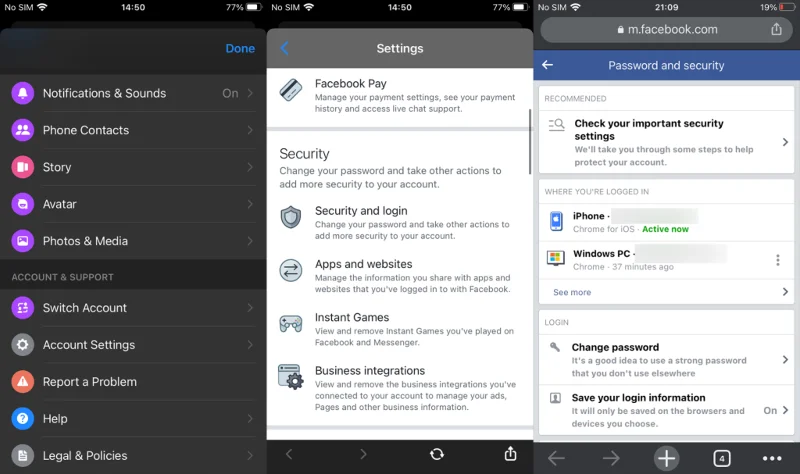The width and height of the screenshot is (800, 474).
Task: Tap Settings panel bottom back chevron
Action: pyautogui.click(x=289, y=454)
